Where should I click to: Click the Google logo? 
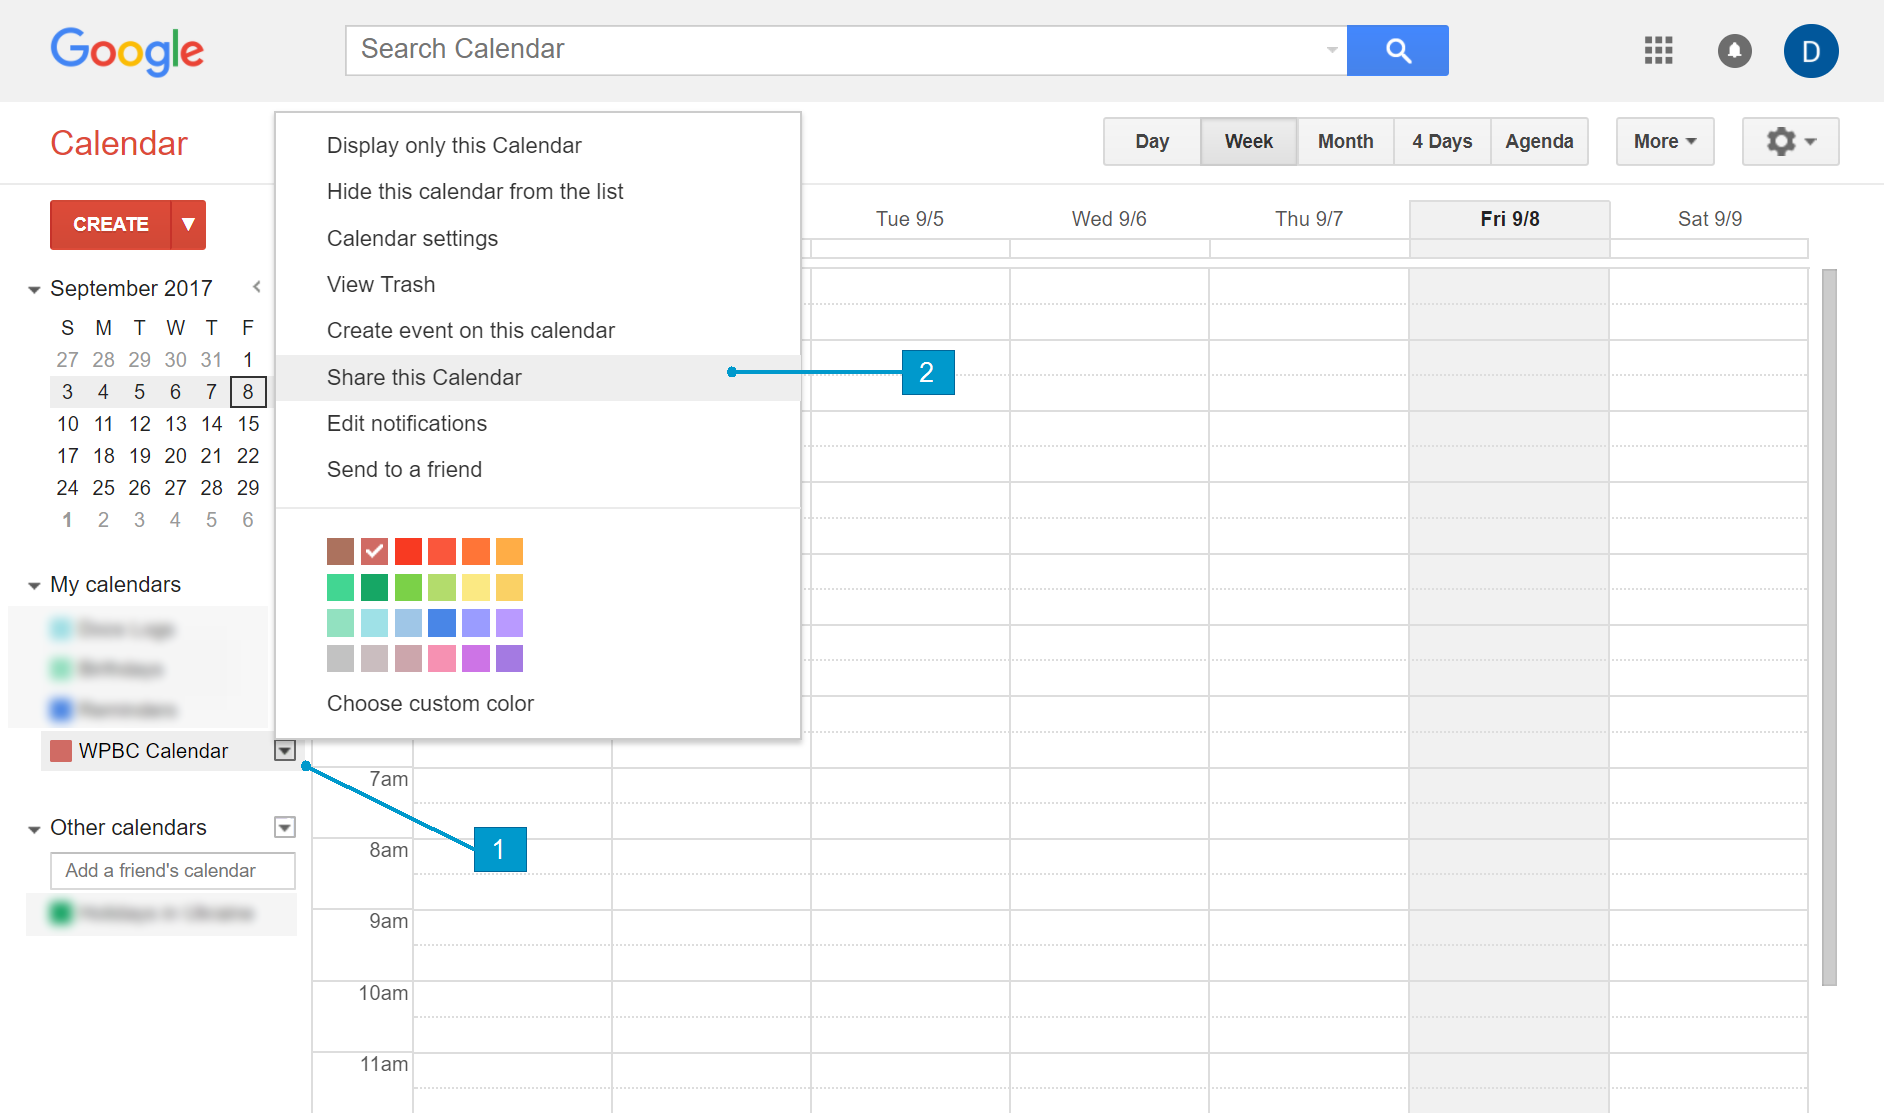coord(127,51)
